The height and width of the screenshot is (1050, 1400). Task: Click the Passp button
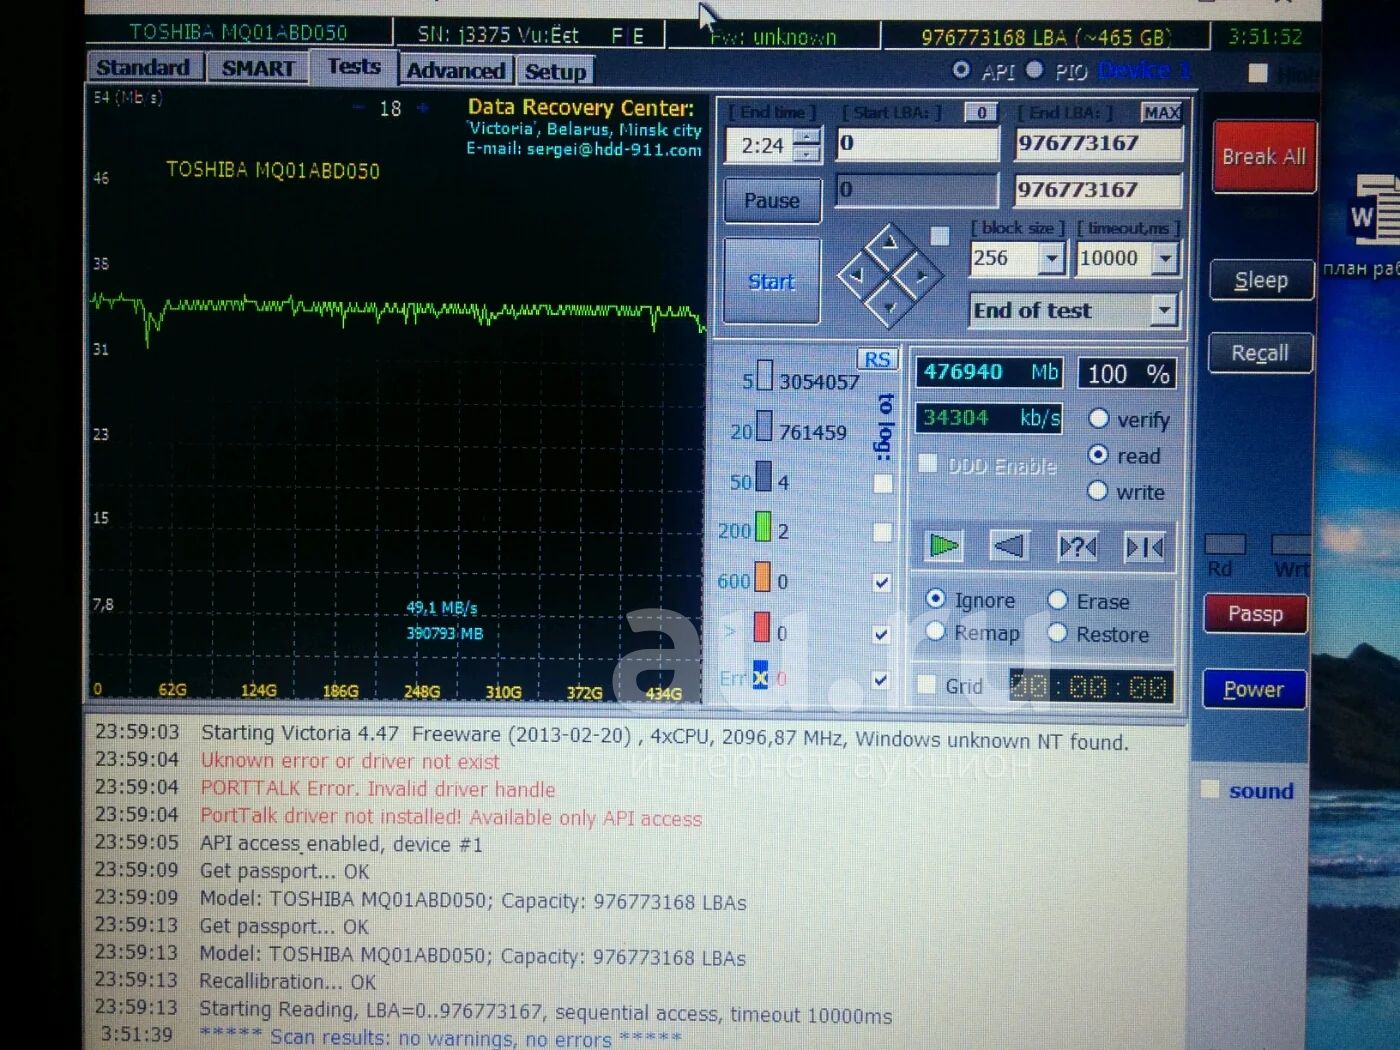[x=1255, y=614]
